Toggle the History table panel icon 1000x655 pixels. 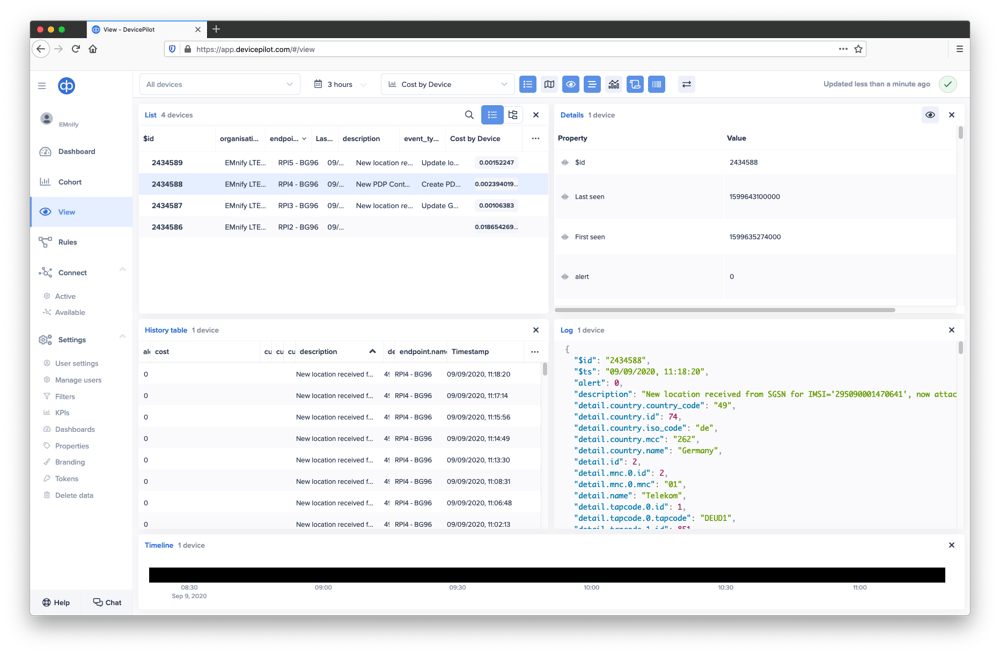click(x=592, y=84)
